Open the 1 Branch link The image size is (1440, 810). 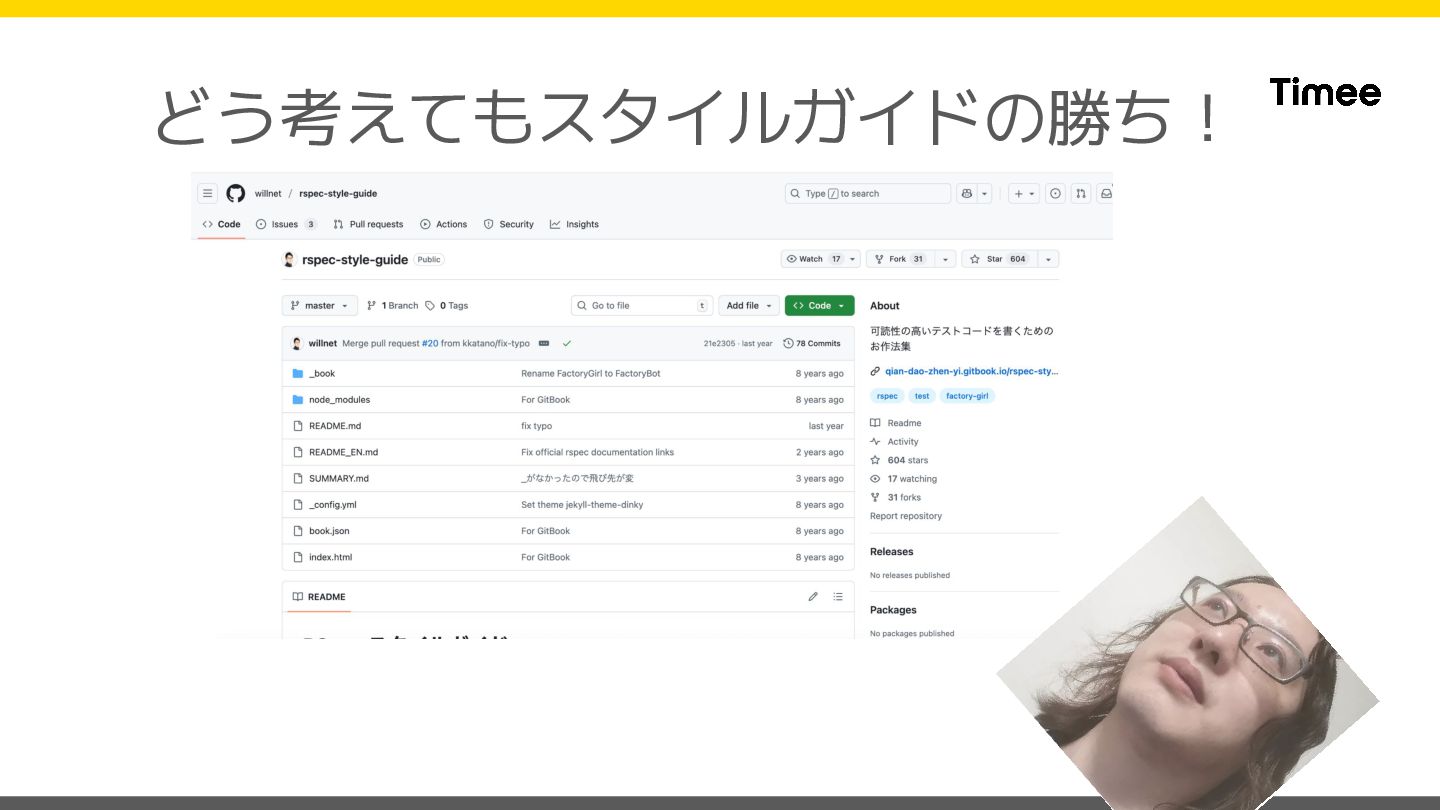click(393, 306)
